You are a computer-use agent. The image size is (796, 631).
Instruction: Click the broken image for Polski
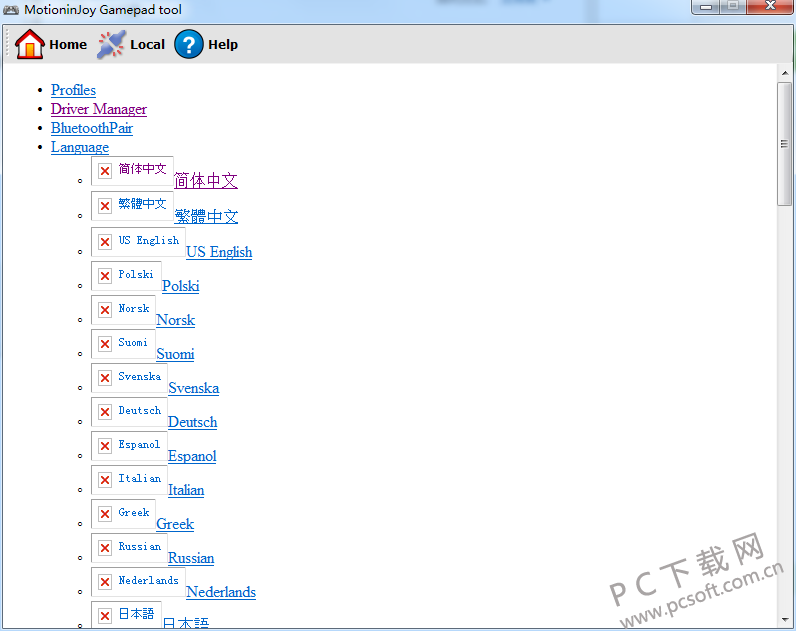click(x=126, y=276)
